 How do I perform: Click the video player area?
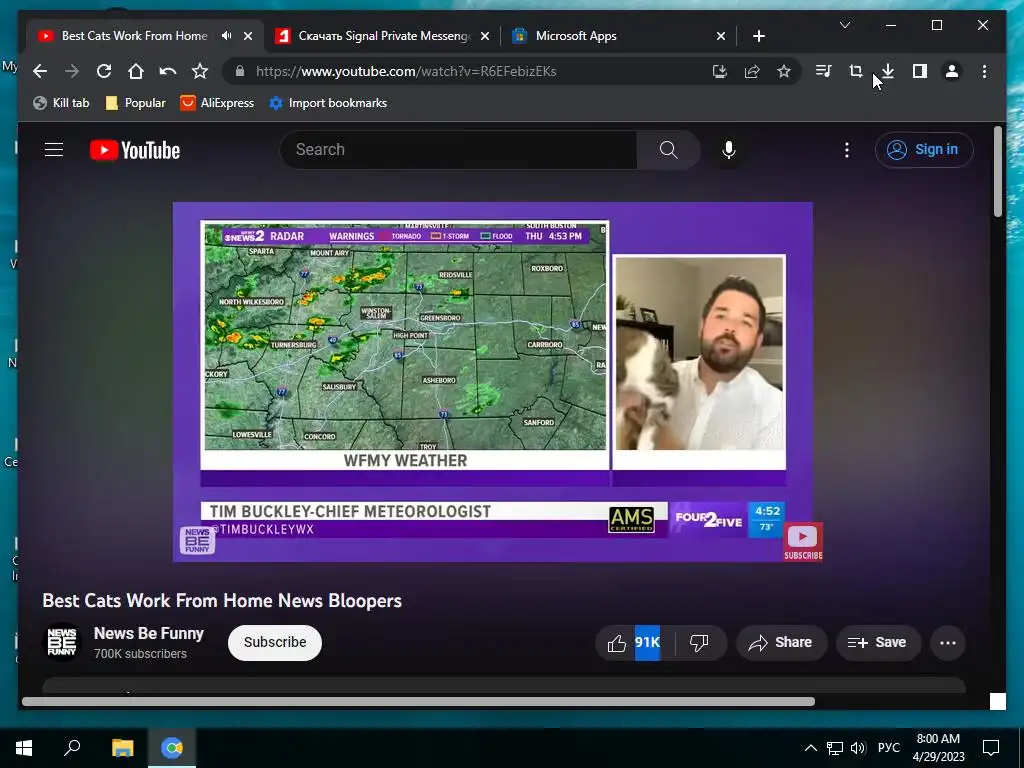point(492,381)
